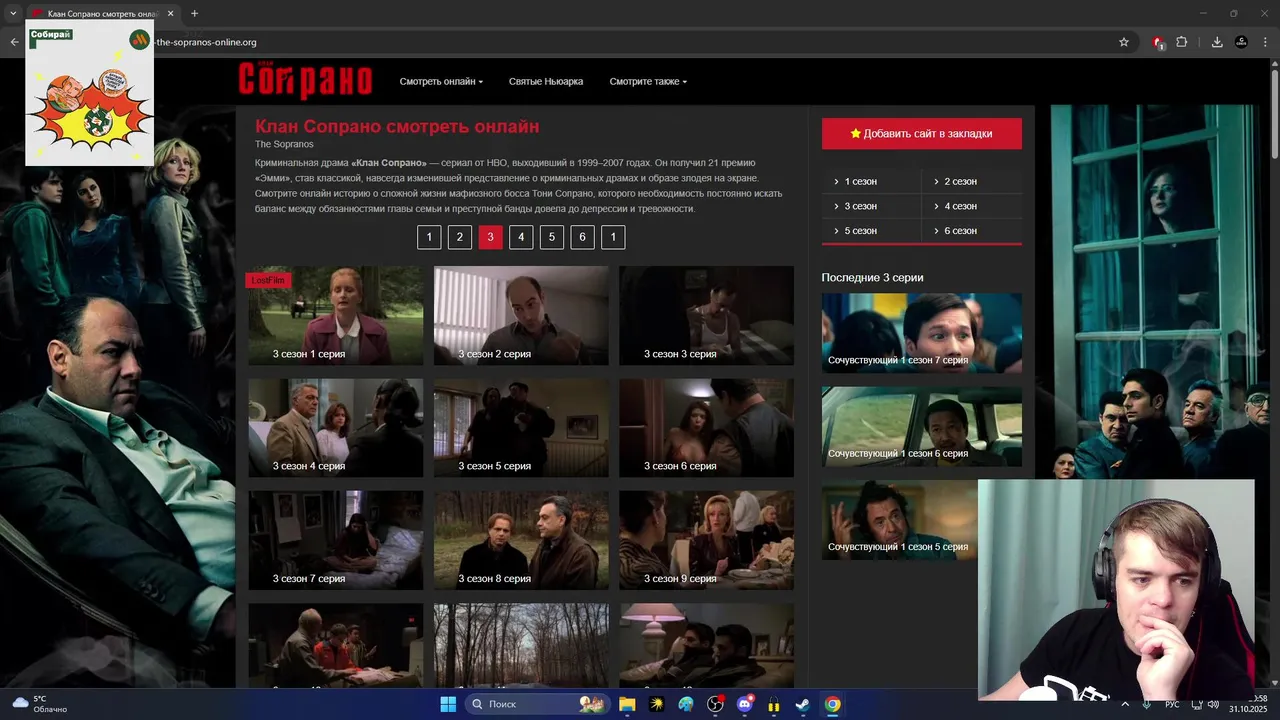Open the red ad-blocker extension icon
The height and width of the screenshot is (720, 1280).
(x=1158, y=42)
